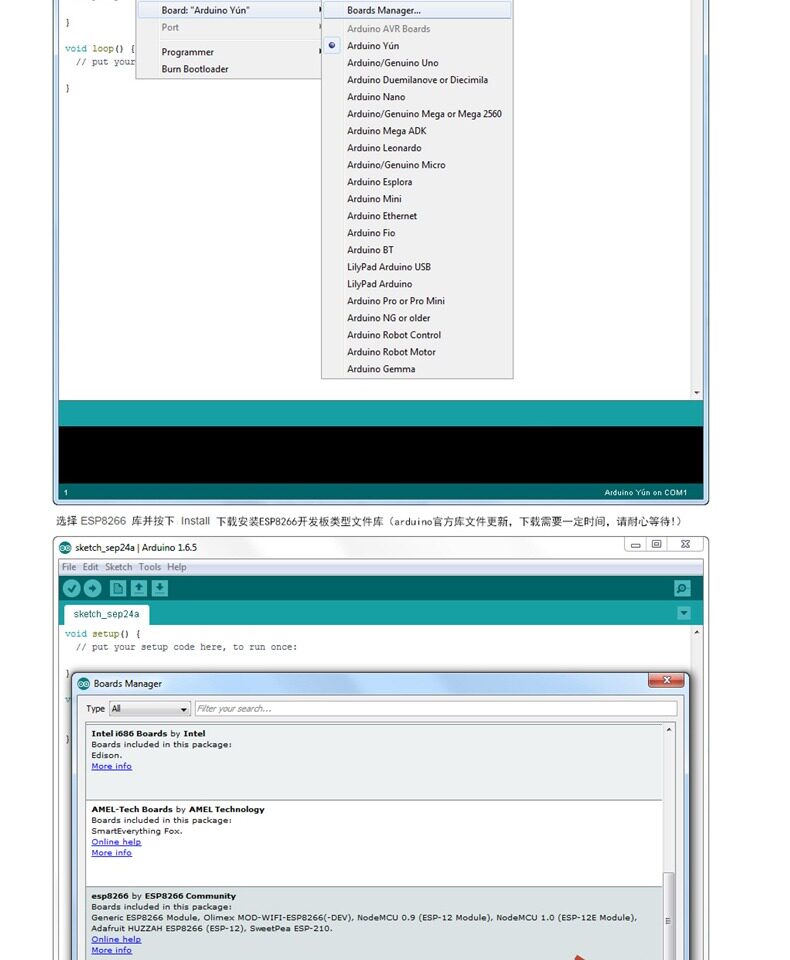Select Arduino Ethernet board
The width and height of the screenshot is (790, 960).
[418, 216]
